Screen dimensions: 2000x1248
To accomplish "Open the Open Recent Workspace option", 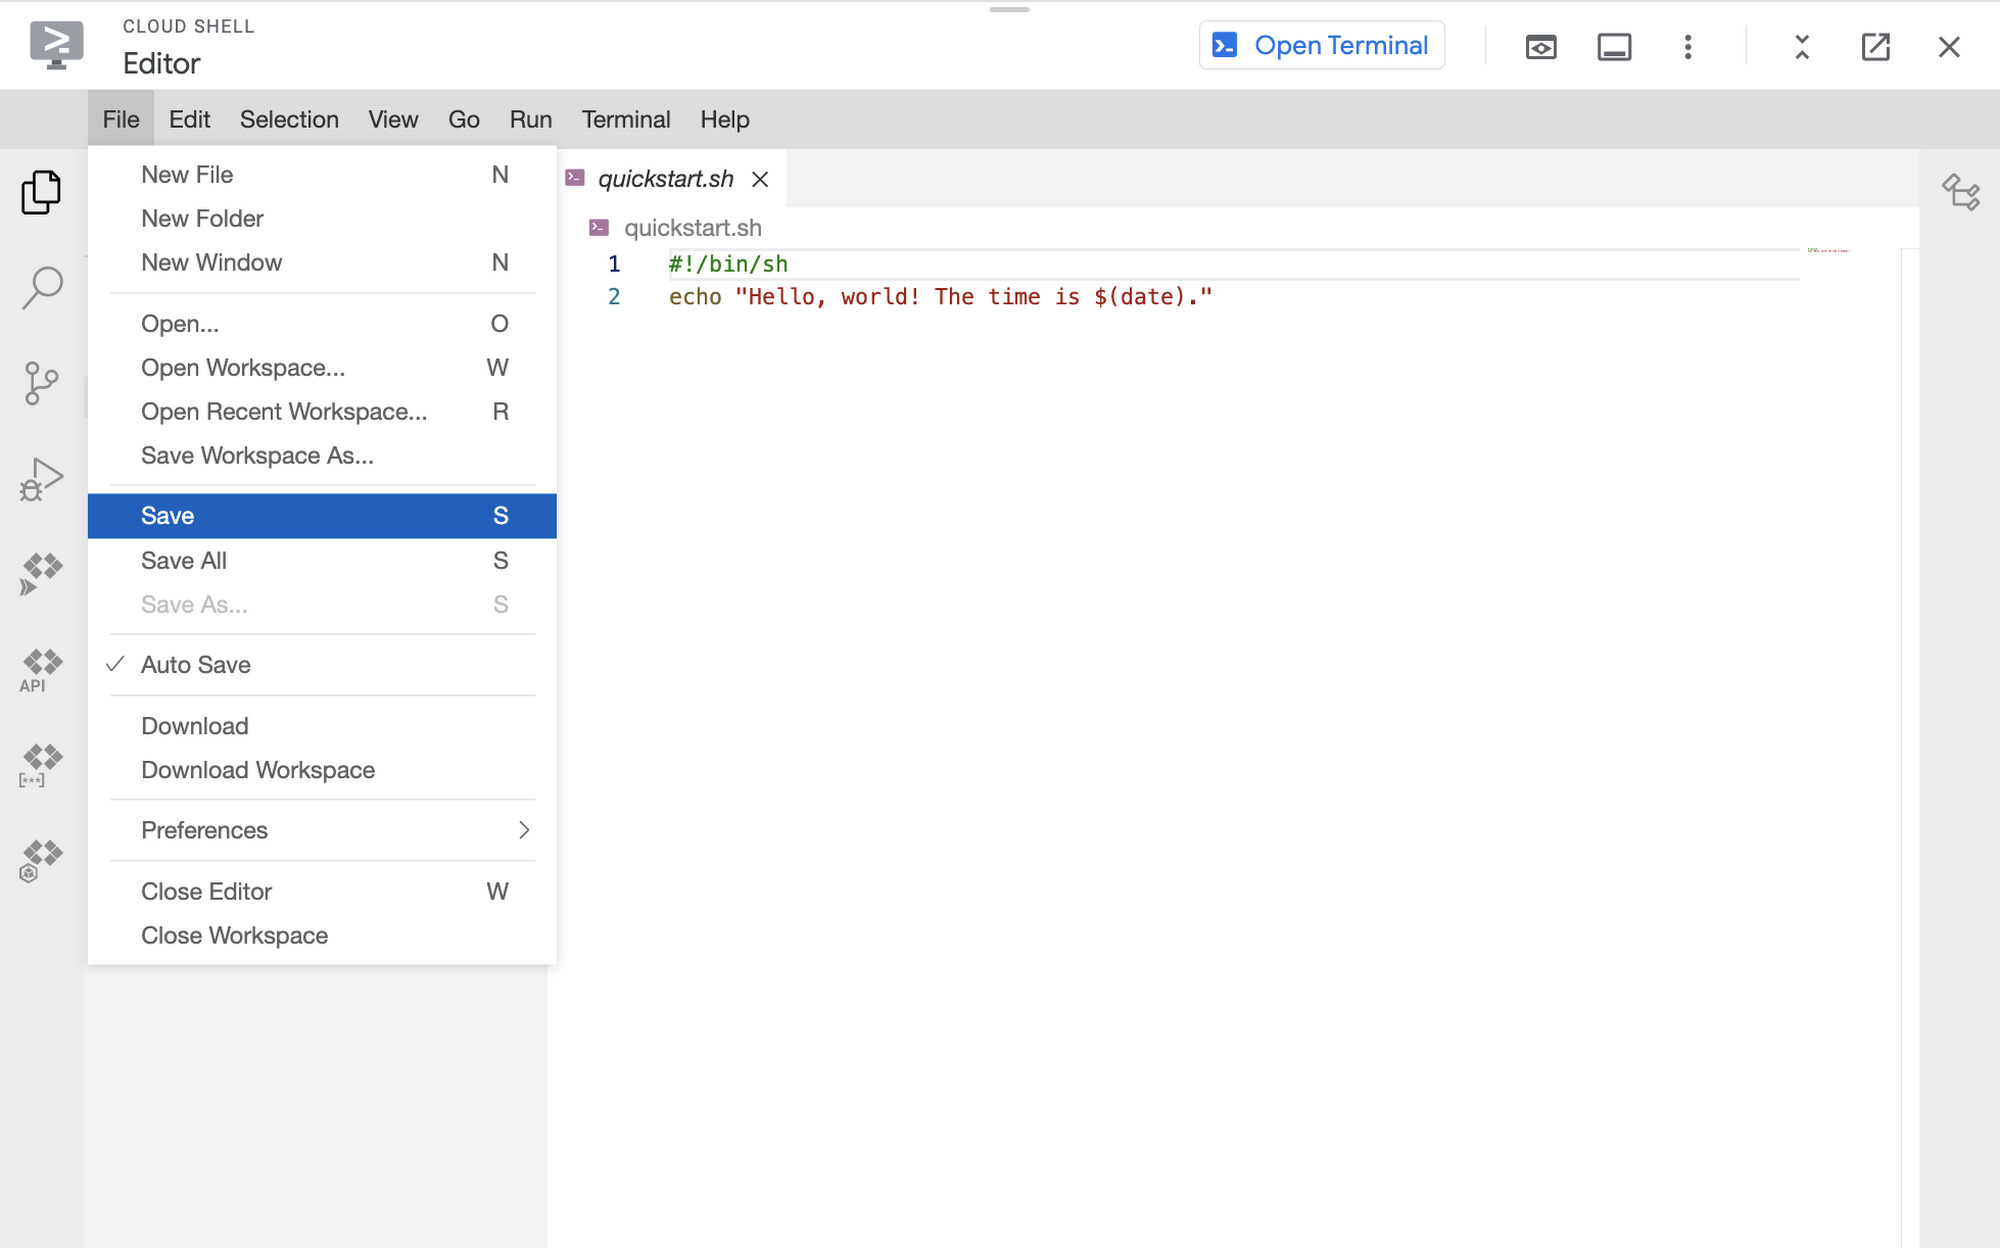I will [x=283, y=411].
